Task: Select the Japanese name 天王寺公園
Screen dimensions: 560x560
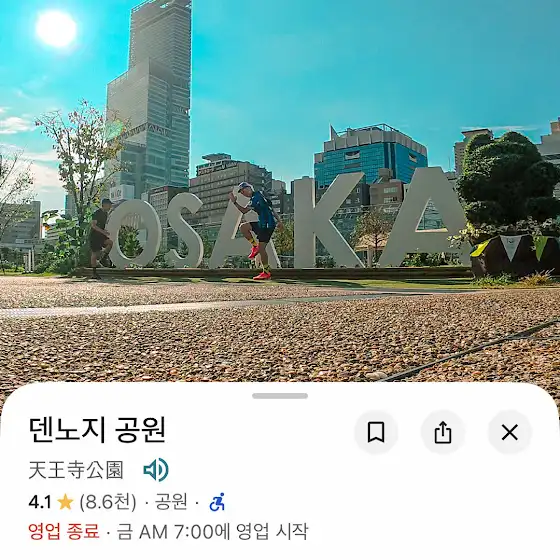Action: 76,470
